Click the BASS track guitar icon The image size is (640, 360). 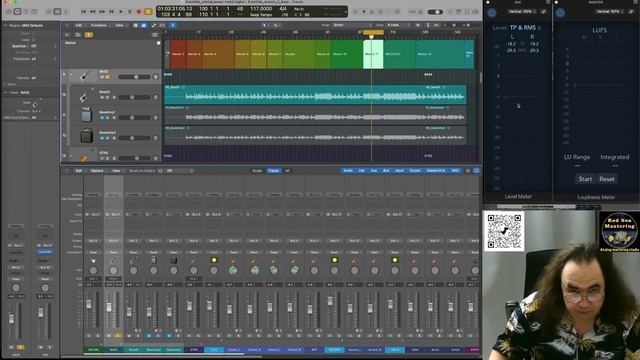(85, 75)
